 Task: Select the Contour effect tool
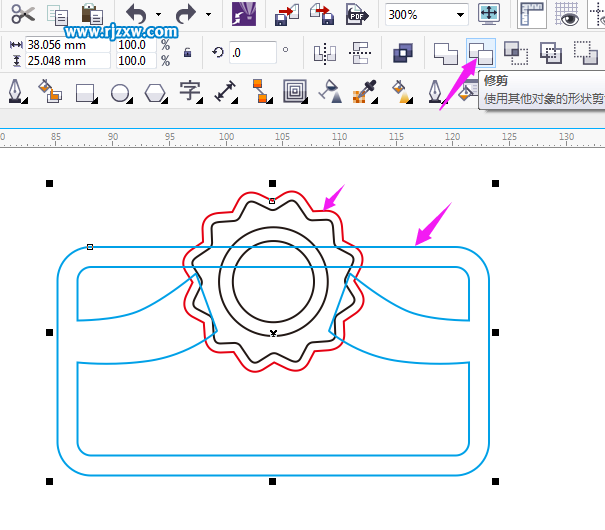click(x=295, y=91)
